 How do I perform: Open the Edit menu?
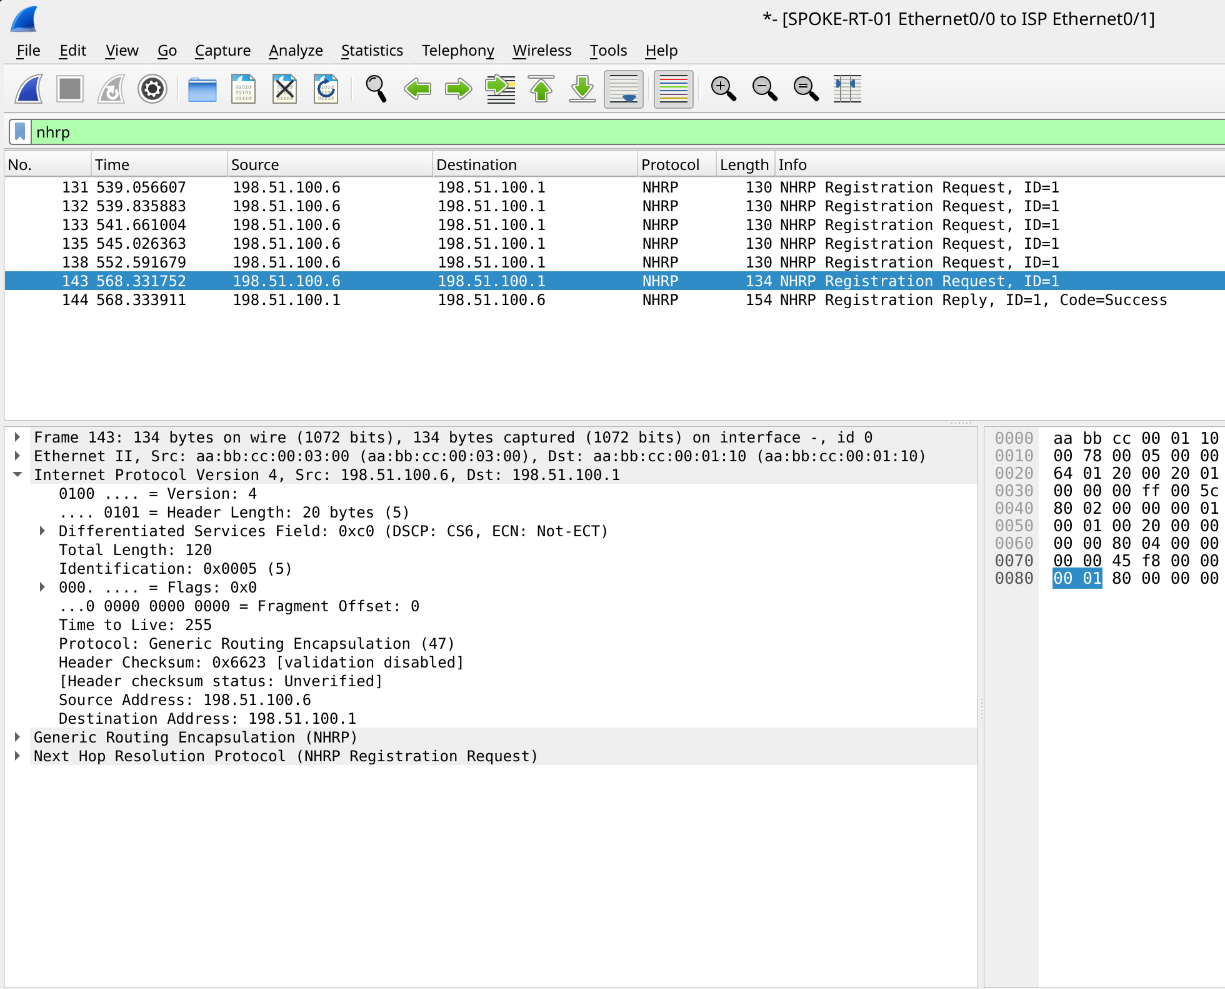point(73,50)
